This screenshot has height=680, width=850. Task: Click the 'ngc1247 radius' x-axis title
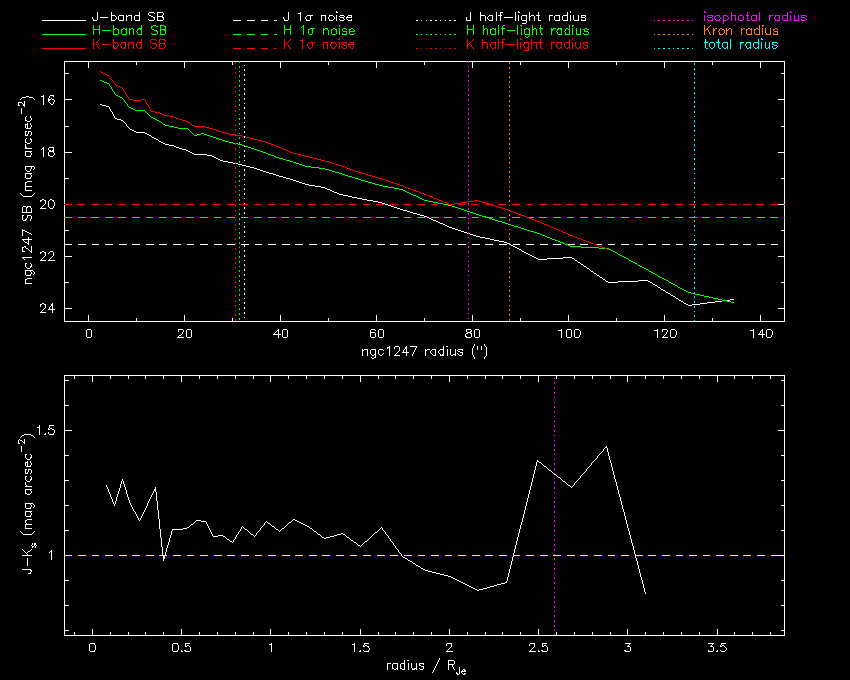pos(424,351)
